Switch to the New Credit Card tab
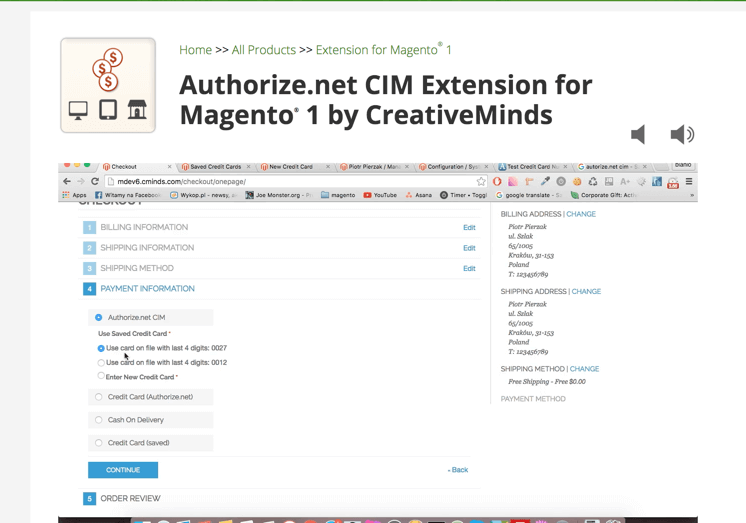Screen dimensions: 746x523 tap(291, 167)
